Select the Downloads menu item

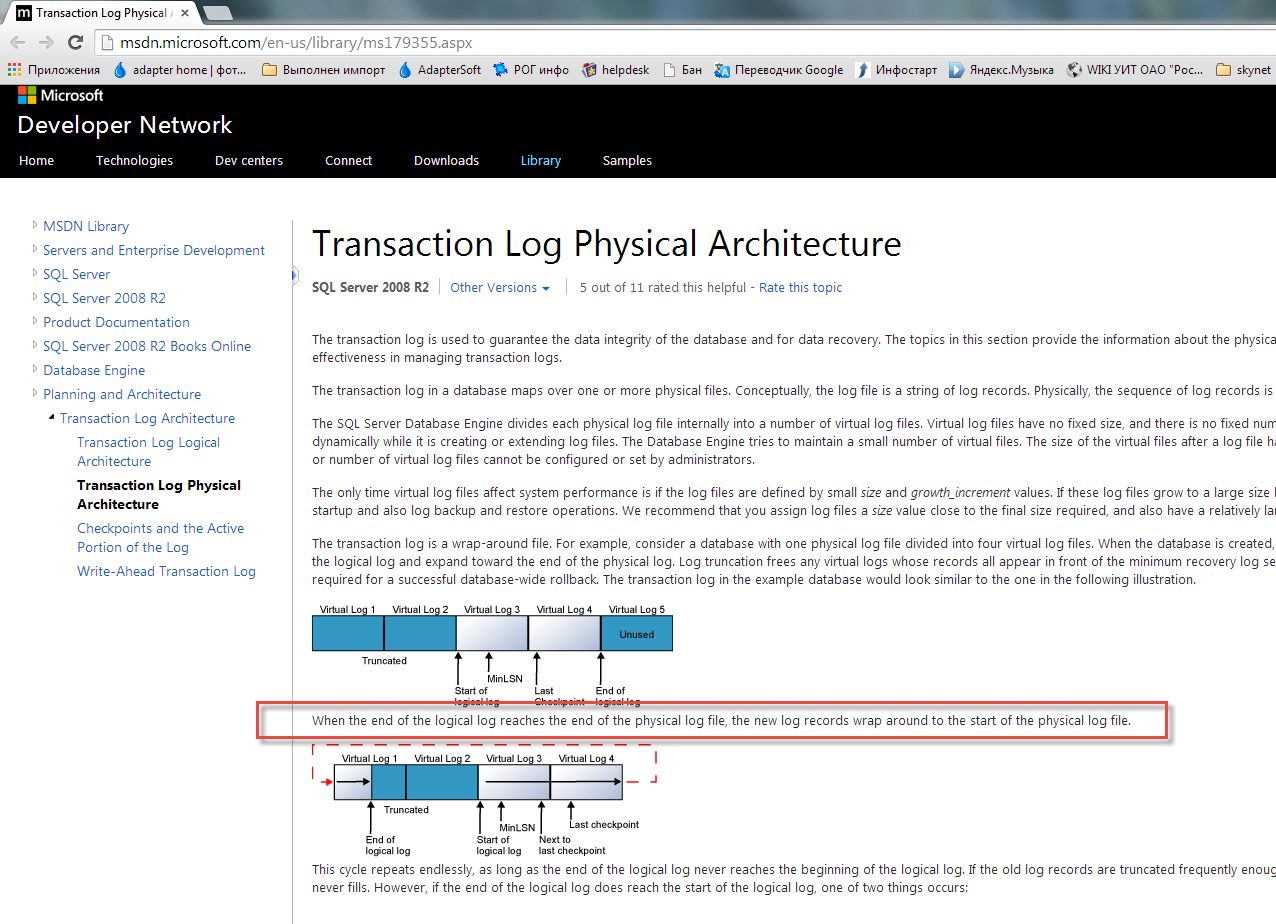point(446,160)
